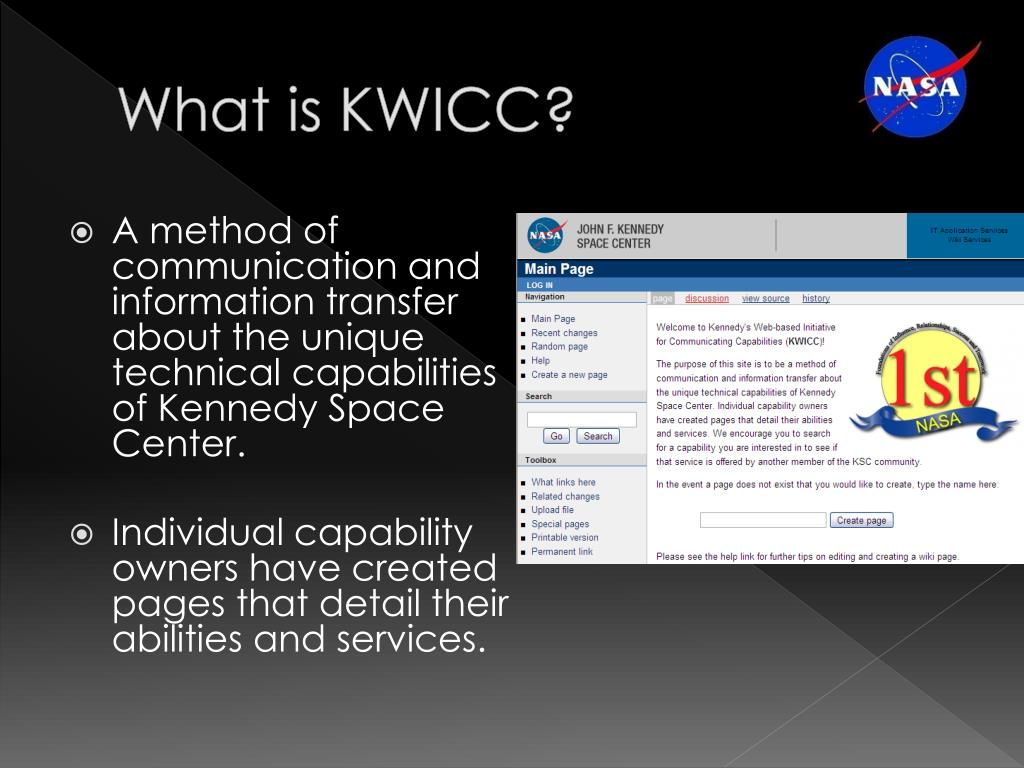Image resolution: width=1024 pixels, height=768 pixels.
Task: Open the Related changes link
Action: pyautogui.click(x=565, y=496)
